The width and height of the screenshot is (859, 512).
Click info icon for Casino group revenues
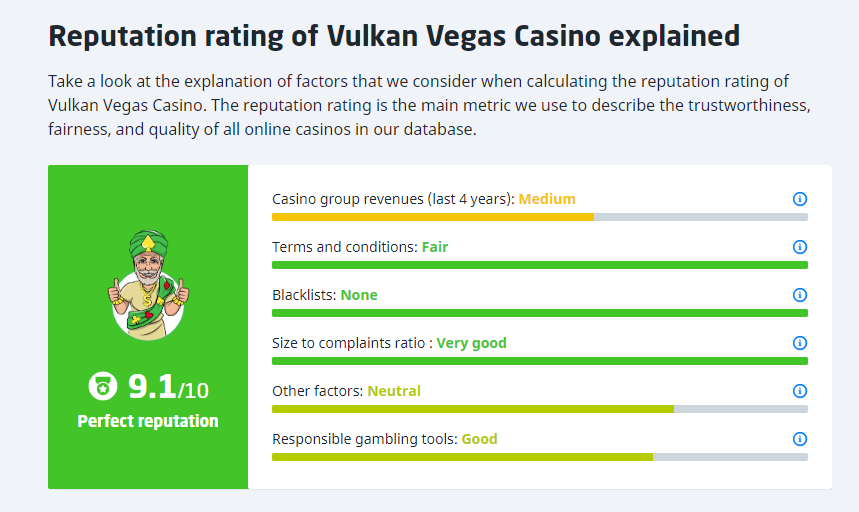click(x=799, y=199)
